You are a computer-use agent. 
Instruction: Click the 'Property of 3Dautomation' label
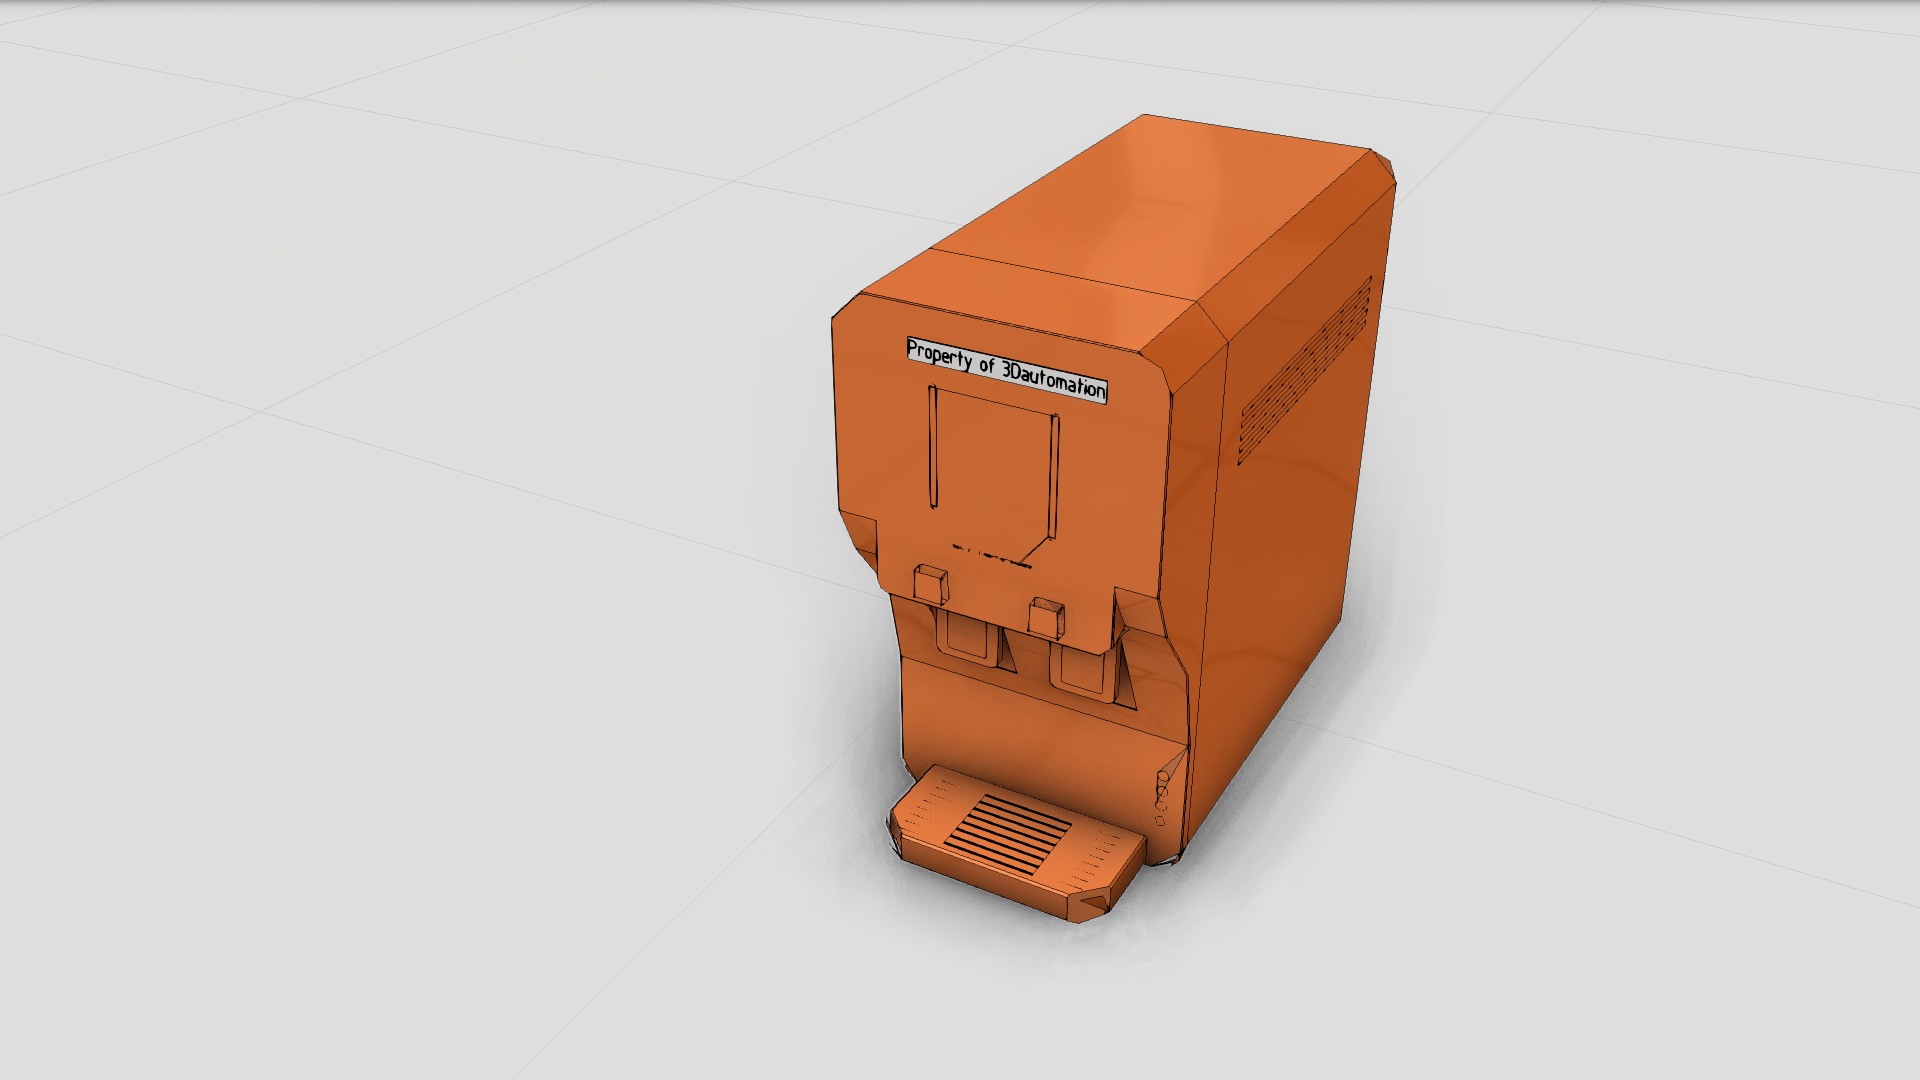[x=1006, y=369]
